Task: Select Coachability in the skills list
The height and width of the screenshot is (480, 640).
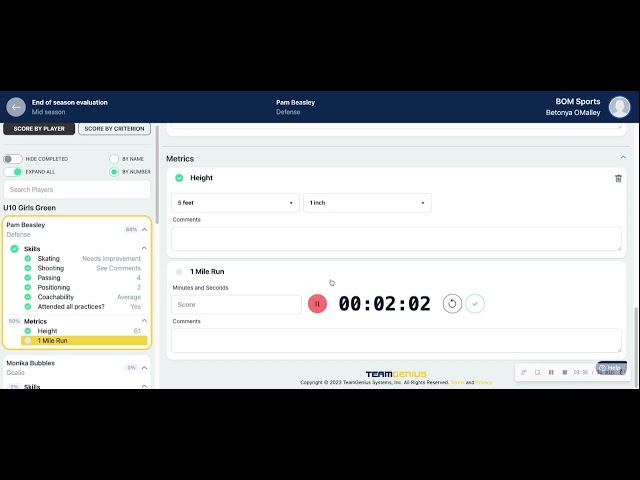Action: coord(56,297)
